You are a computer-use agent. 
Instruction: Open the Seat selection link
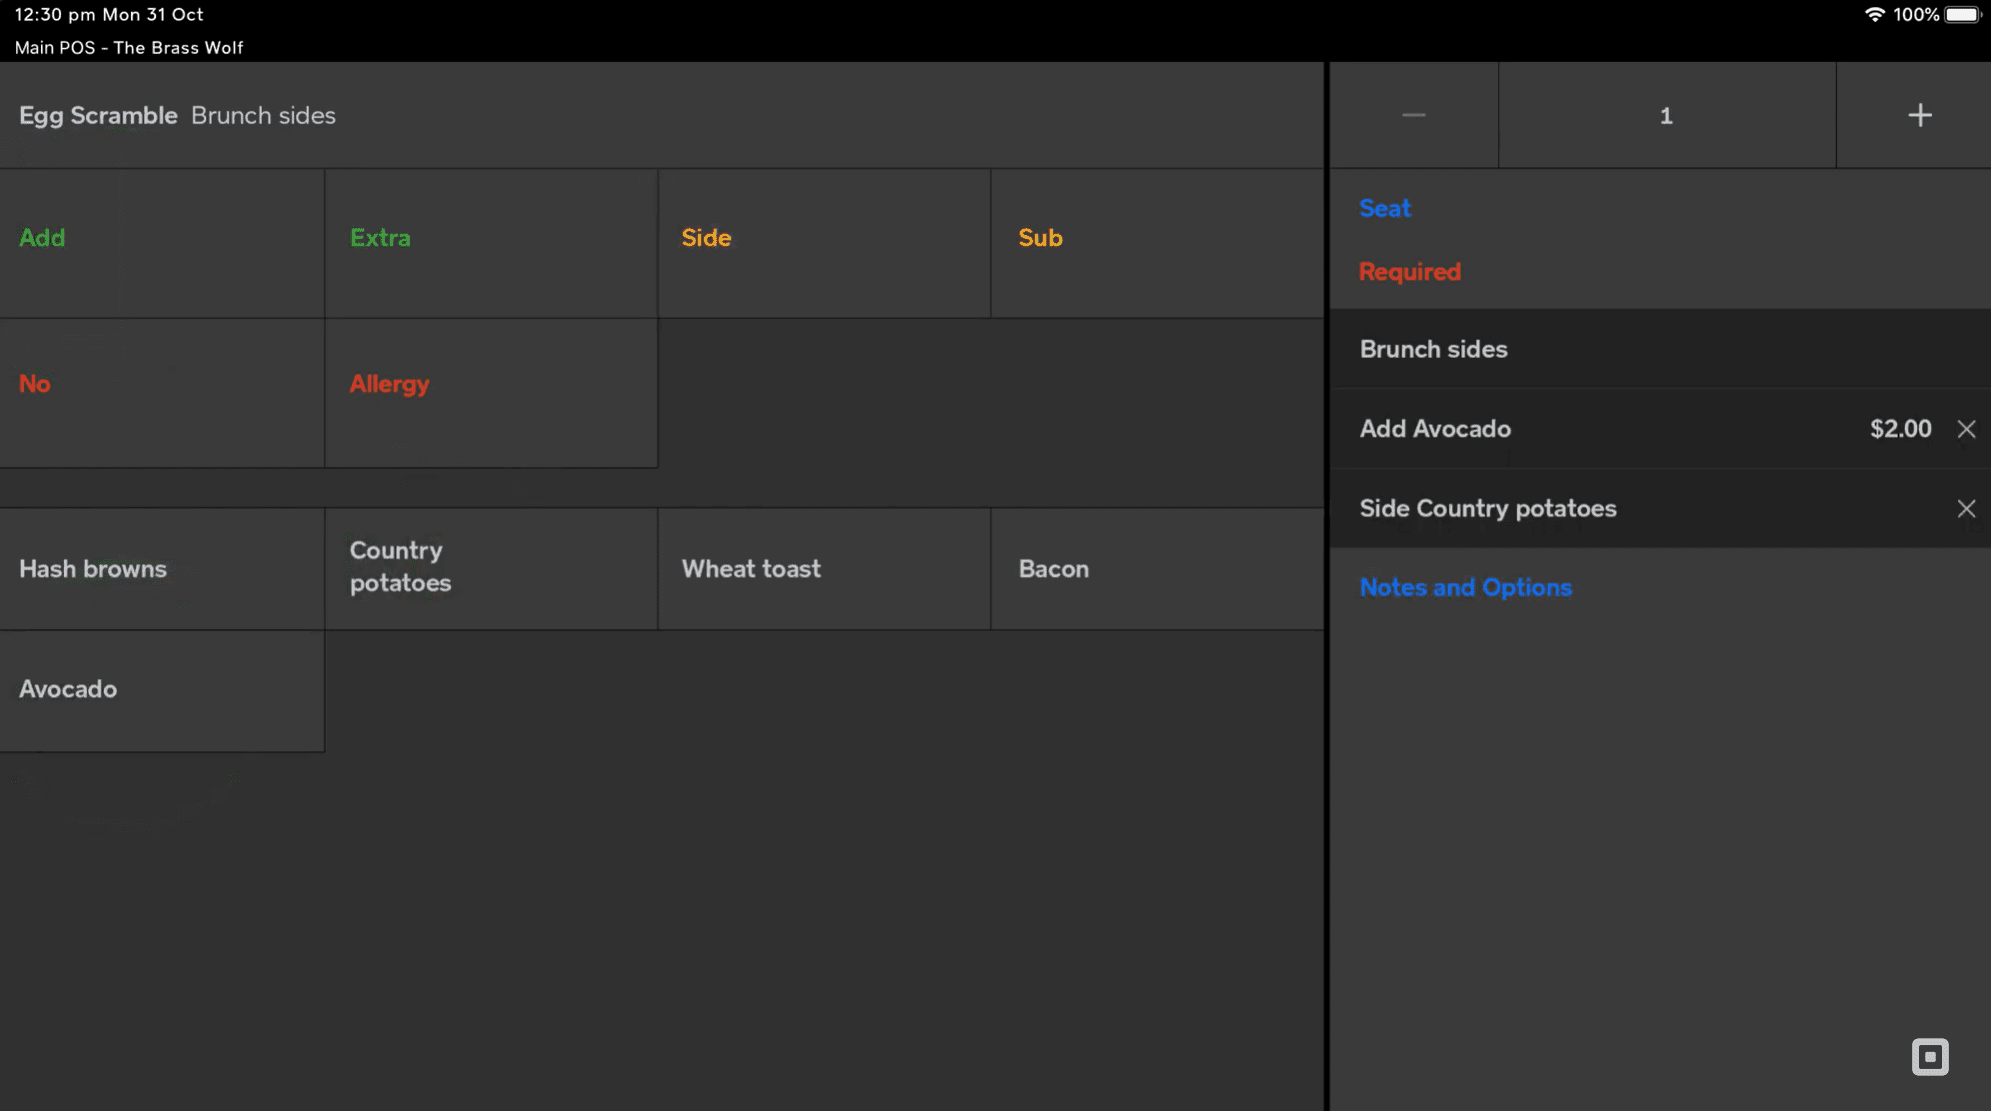1384,208
